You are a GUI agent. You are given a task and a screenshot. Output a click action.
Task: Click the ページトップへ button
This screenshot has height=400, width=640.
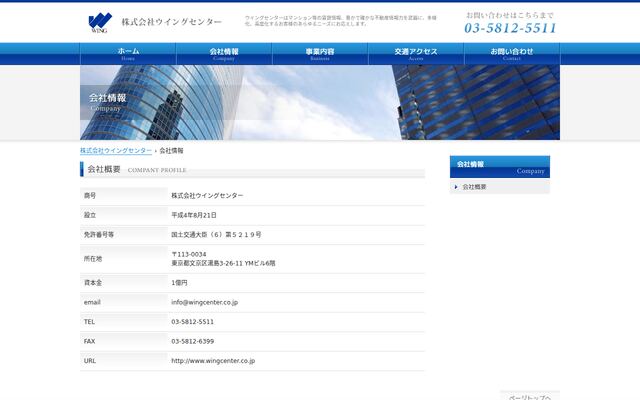click(529, 396)
